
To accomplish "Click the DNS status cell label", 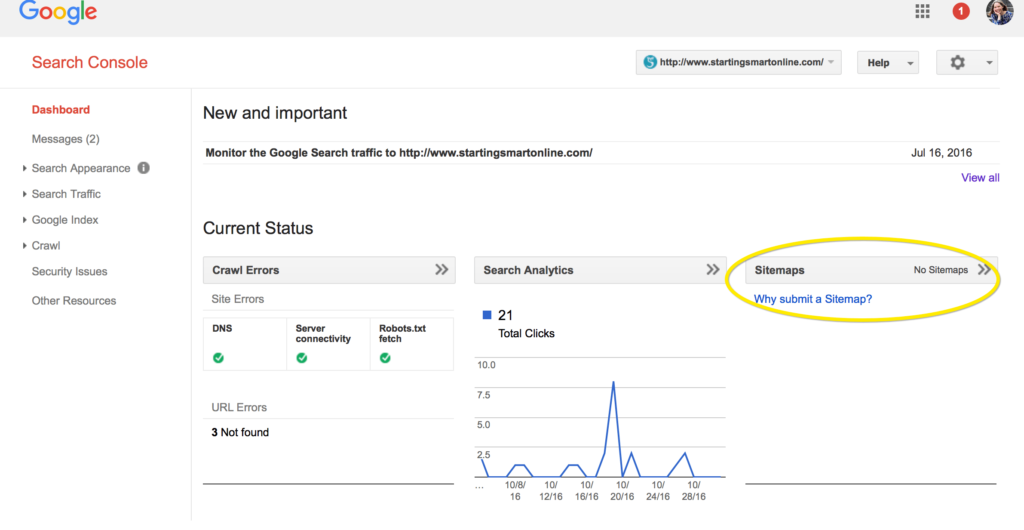I will [222, 328].
